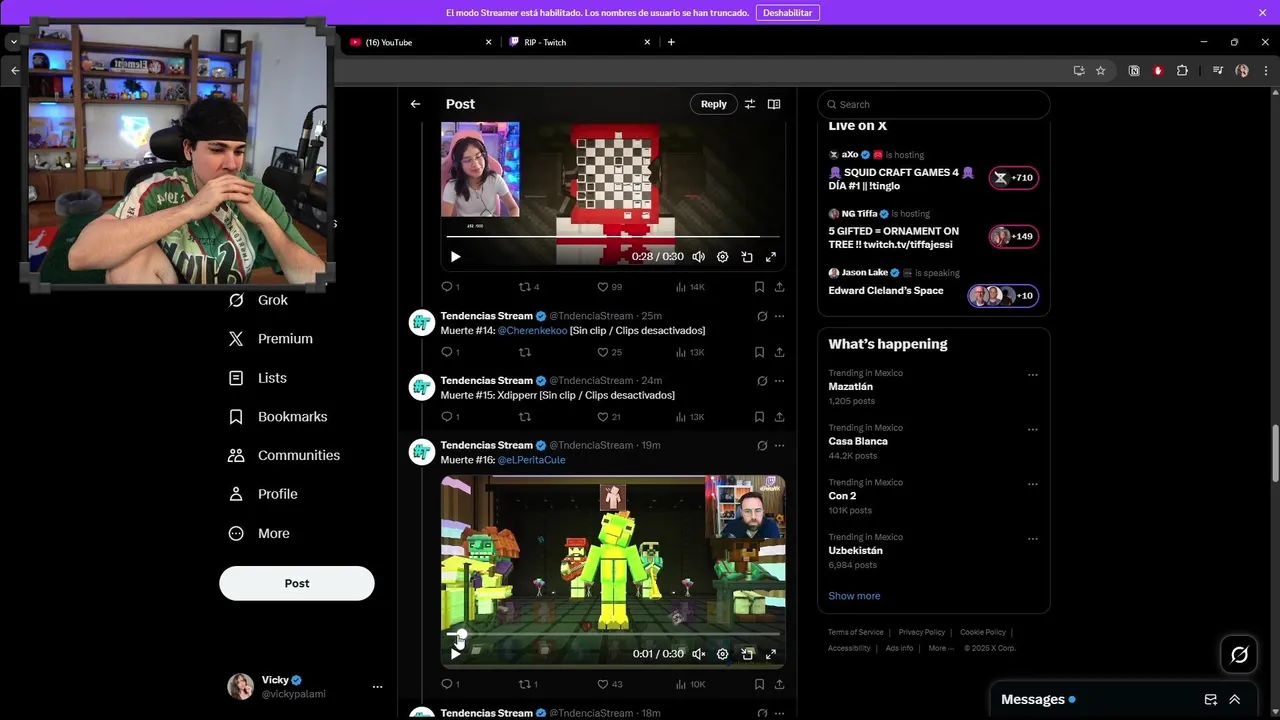Open more options for Casa Blanca trend
The width and height of the screenshot is (1280, 720).
(x=1033, y=430)
